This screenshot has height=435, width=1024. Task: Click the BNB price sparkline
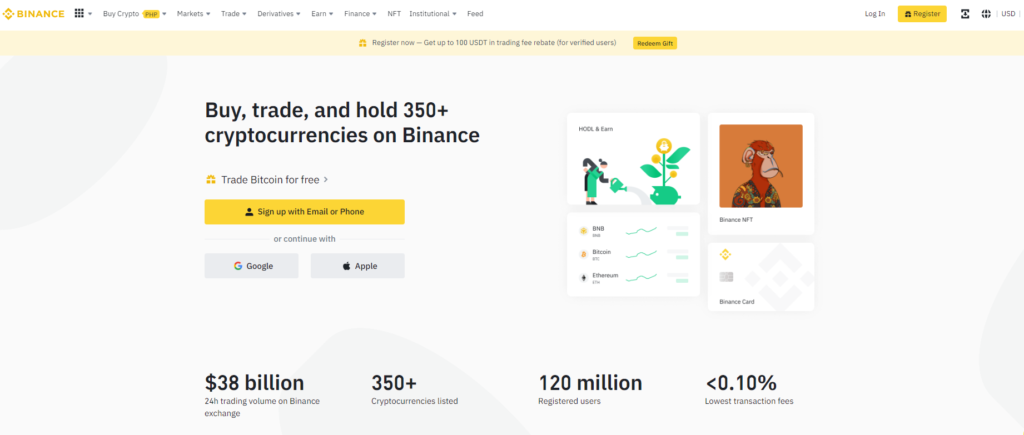pos(641,231)
